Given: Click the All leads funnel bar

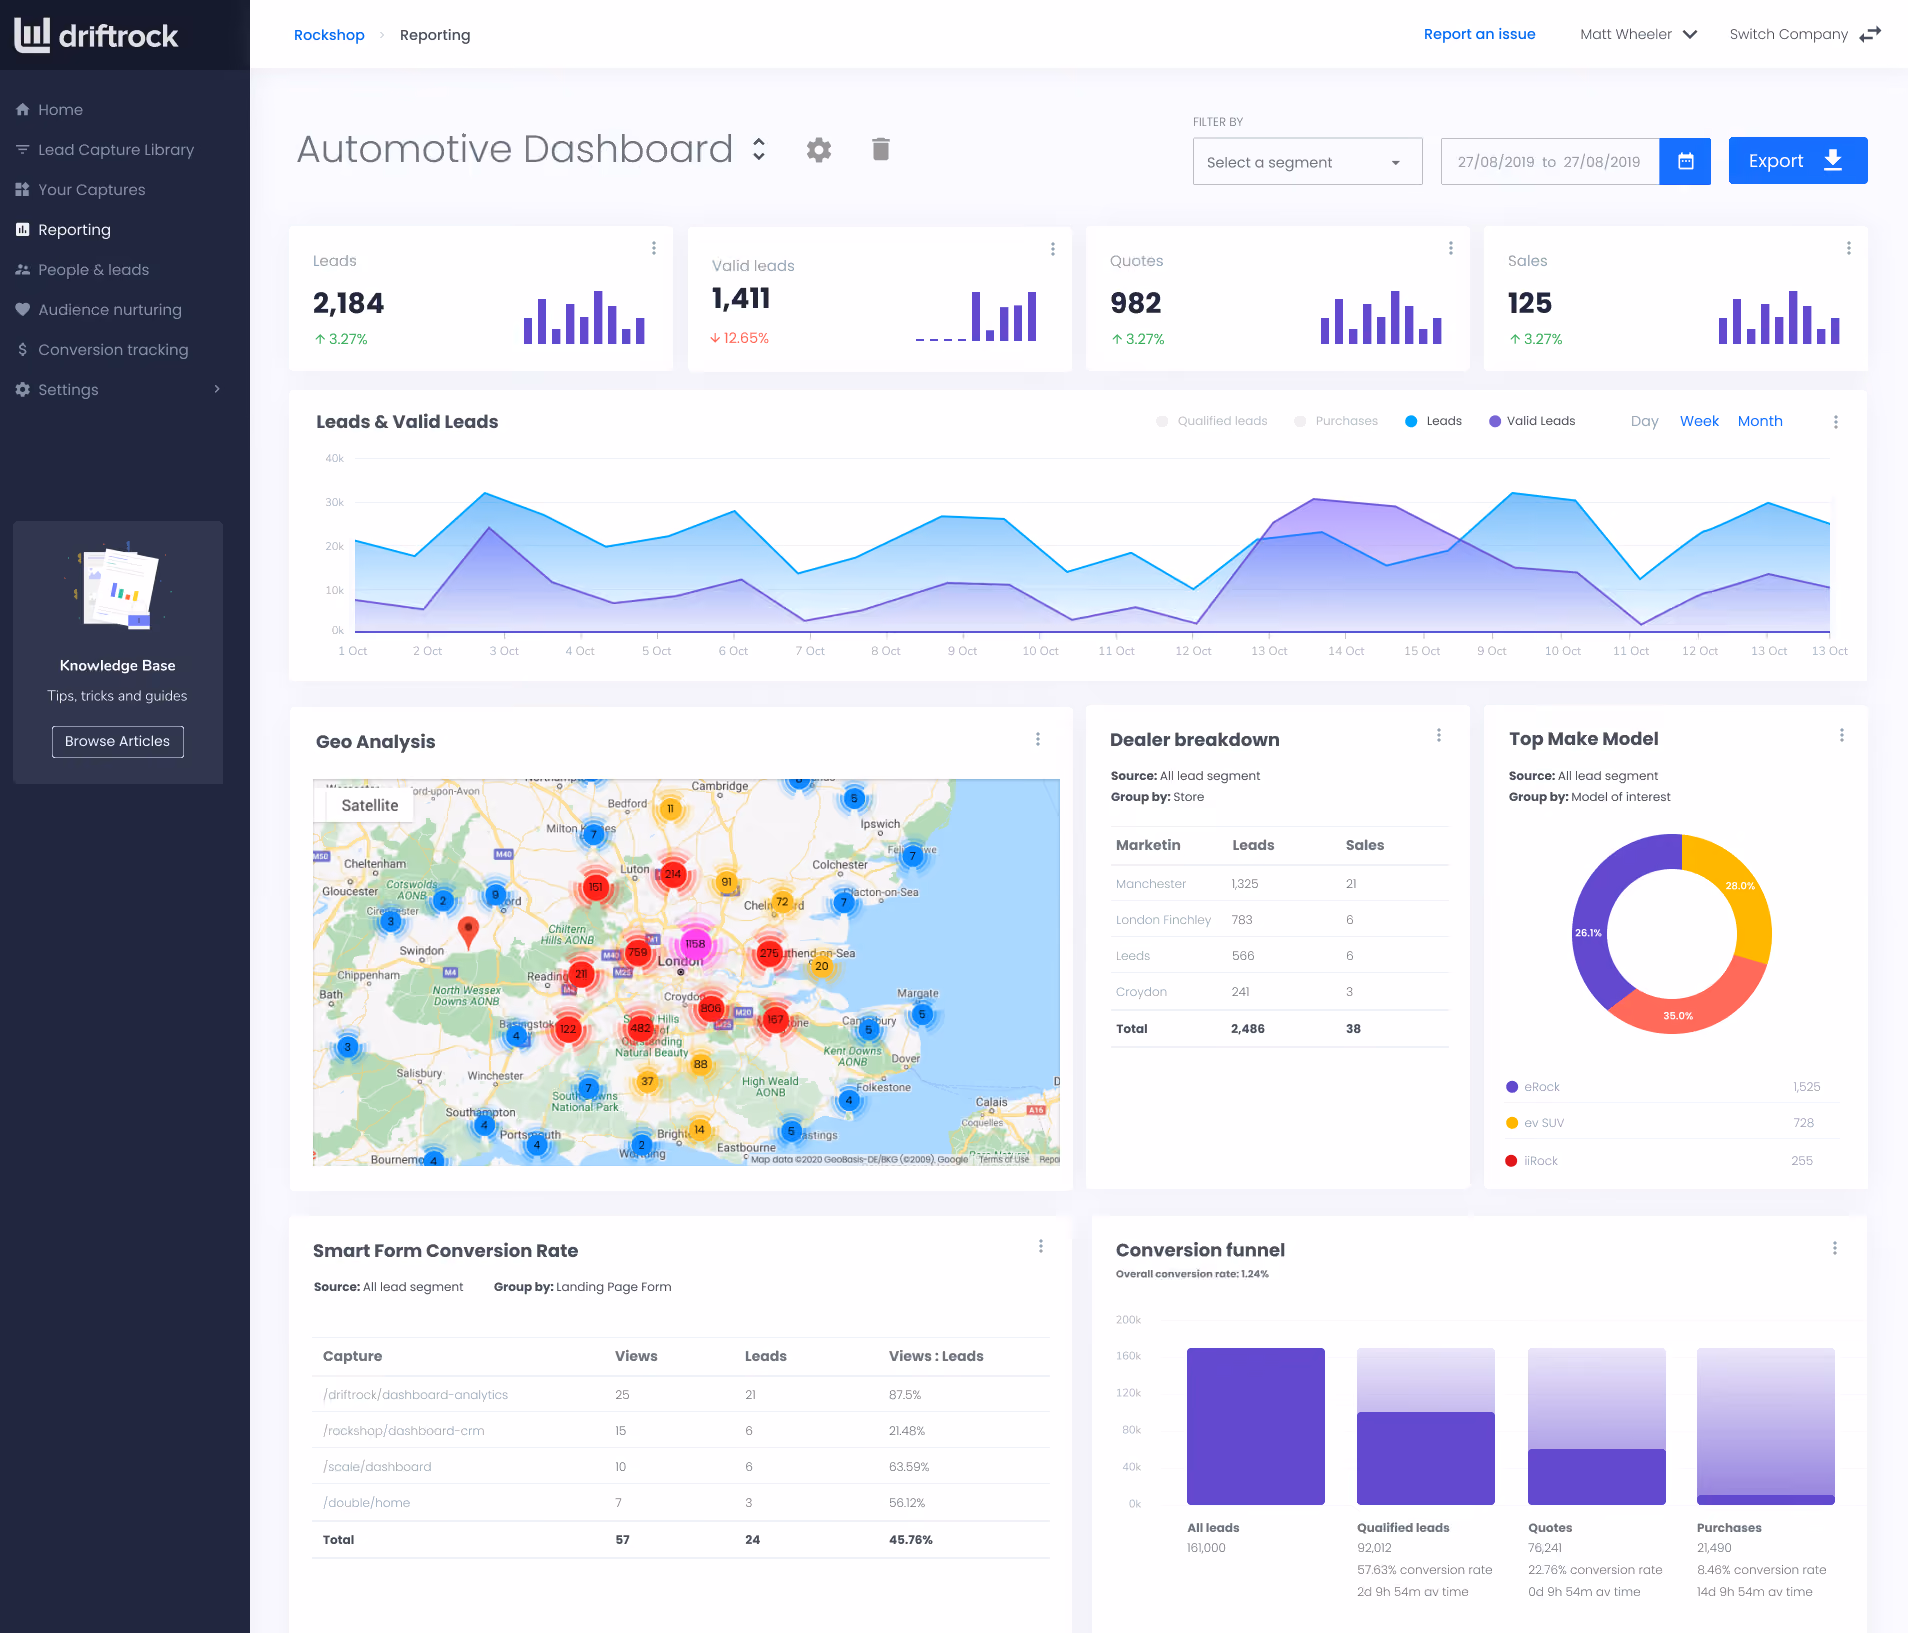Looking at the screenshot, I should pos(1256,1426).
